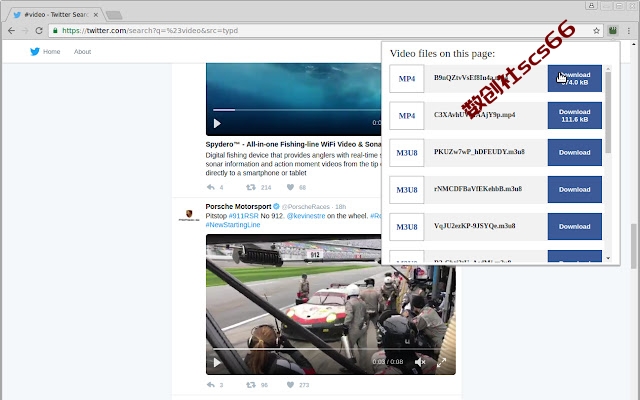Open the video downloader extension icon

click(x=613, y=30)
